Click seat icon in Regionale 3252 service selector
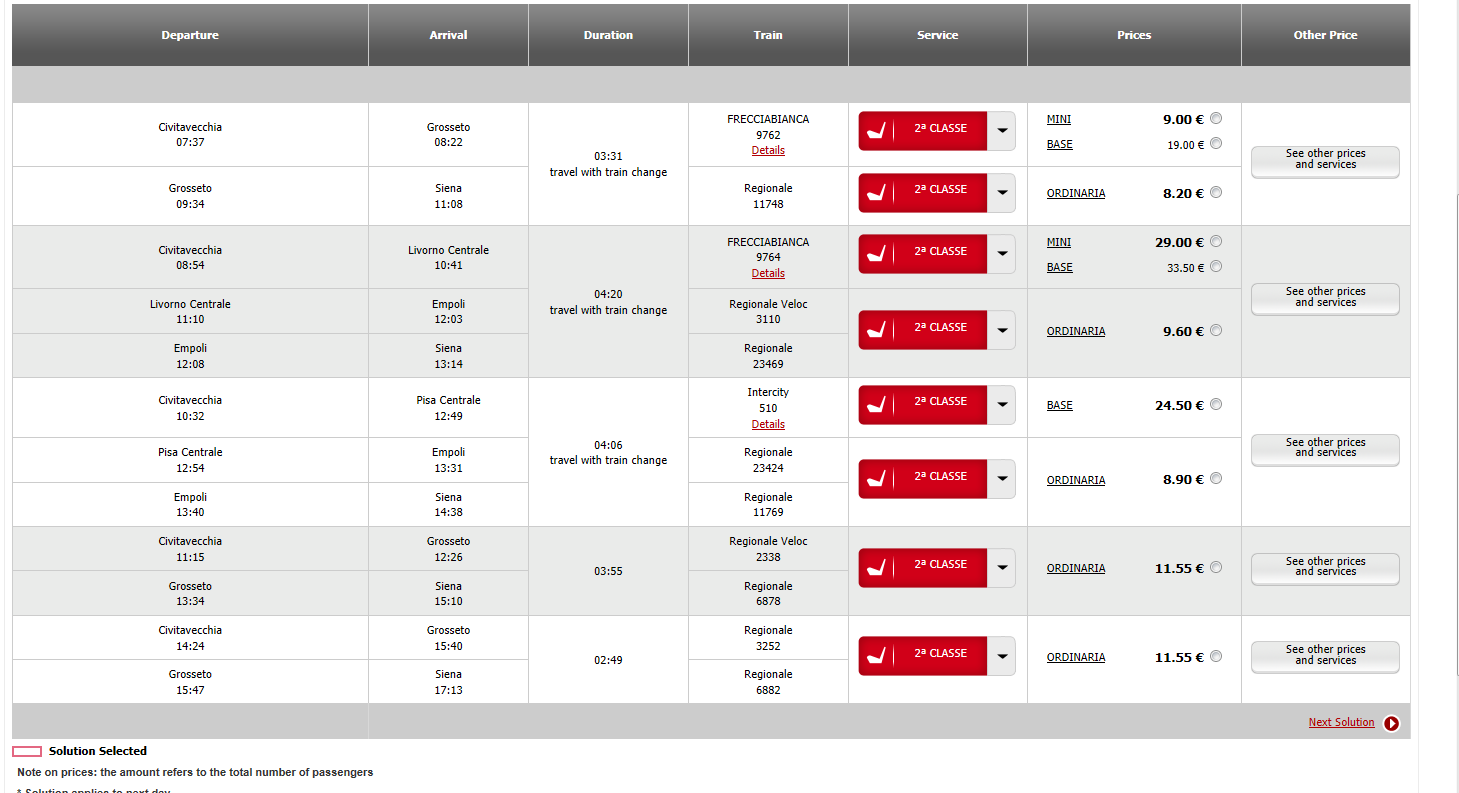The height and width of the screenshot is (793, 1459). click(876, 657)
